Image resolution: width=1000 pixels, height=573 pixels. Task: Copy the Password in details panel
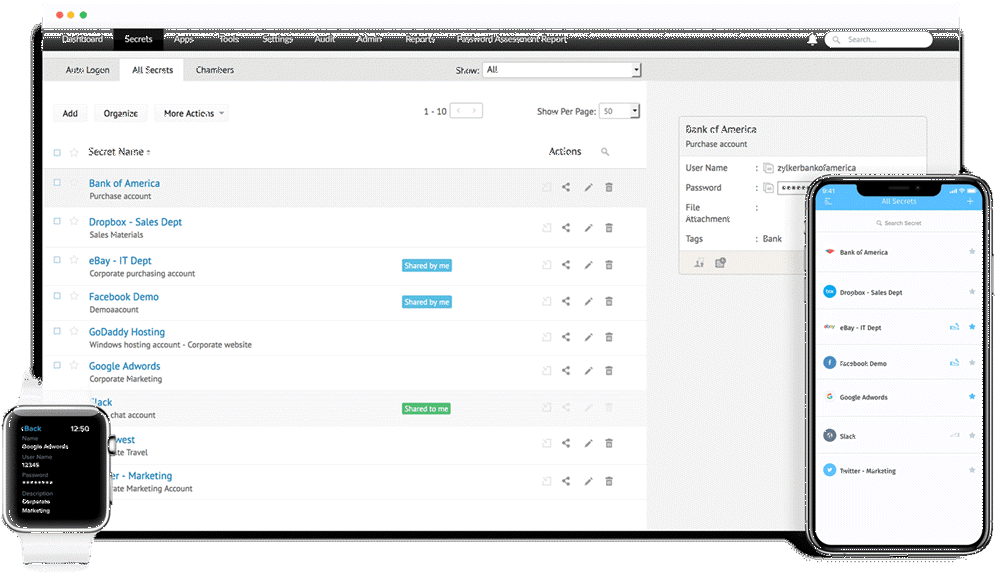[x=768, y=188]
